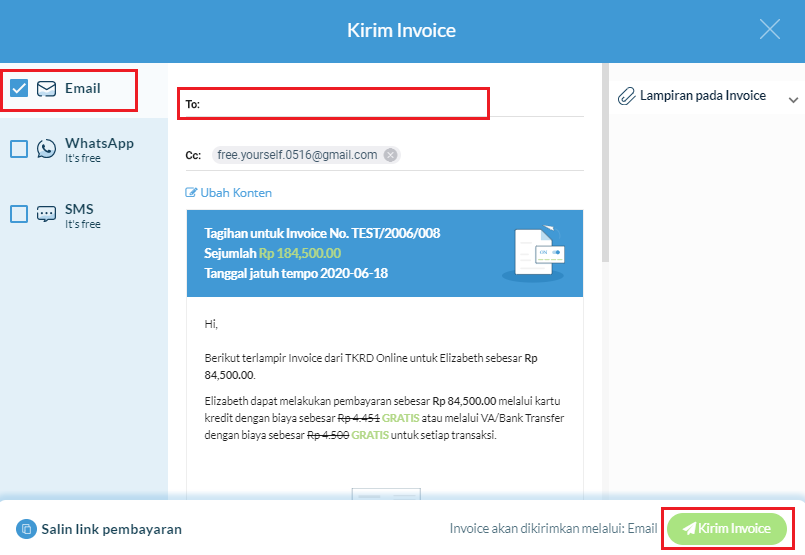This screenshot has width=805, height=555.
Task: Click the Email envelope icon
Action: pos(46,89)
